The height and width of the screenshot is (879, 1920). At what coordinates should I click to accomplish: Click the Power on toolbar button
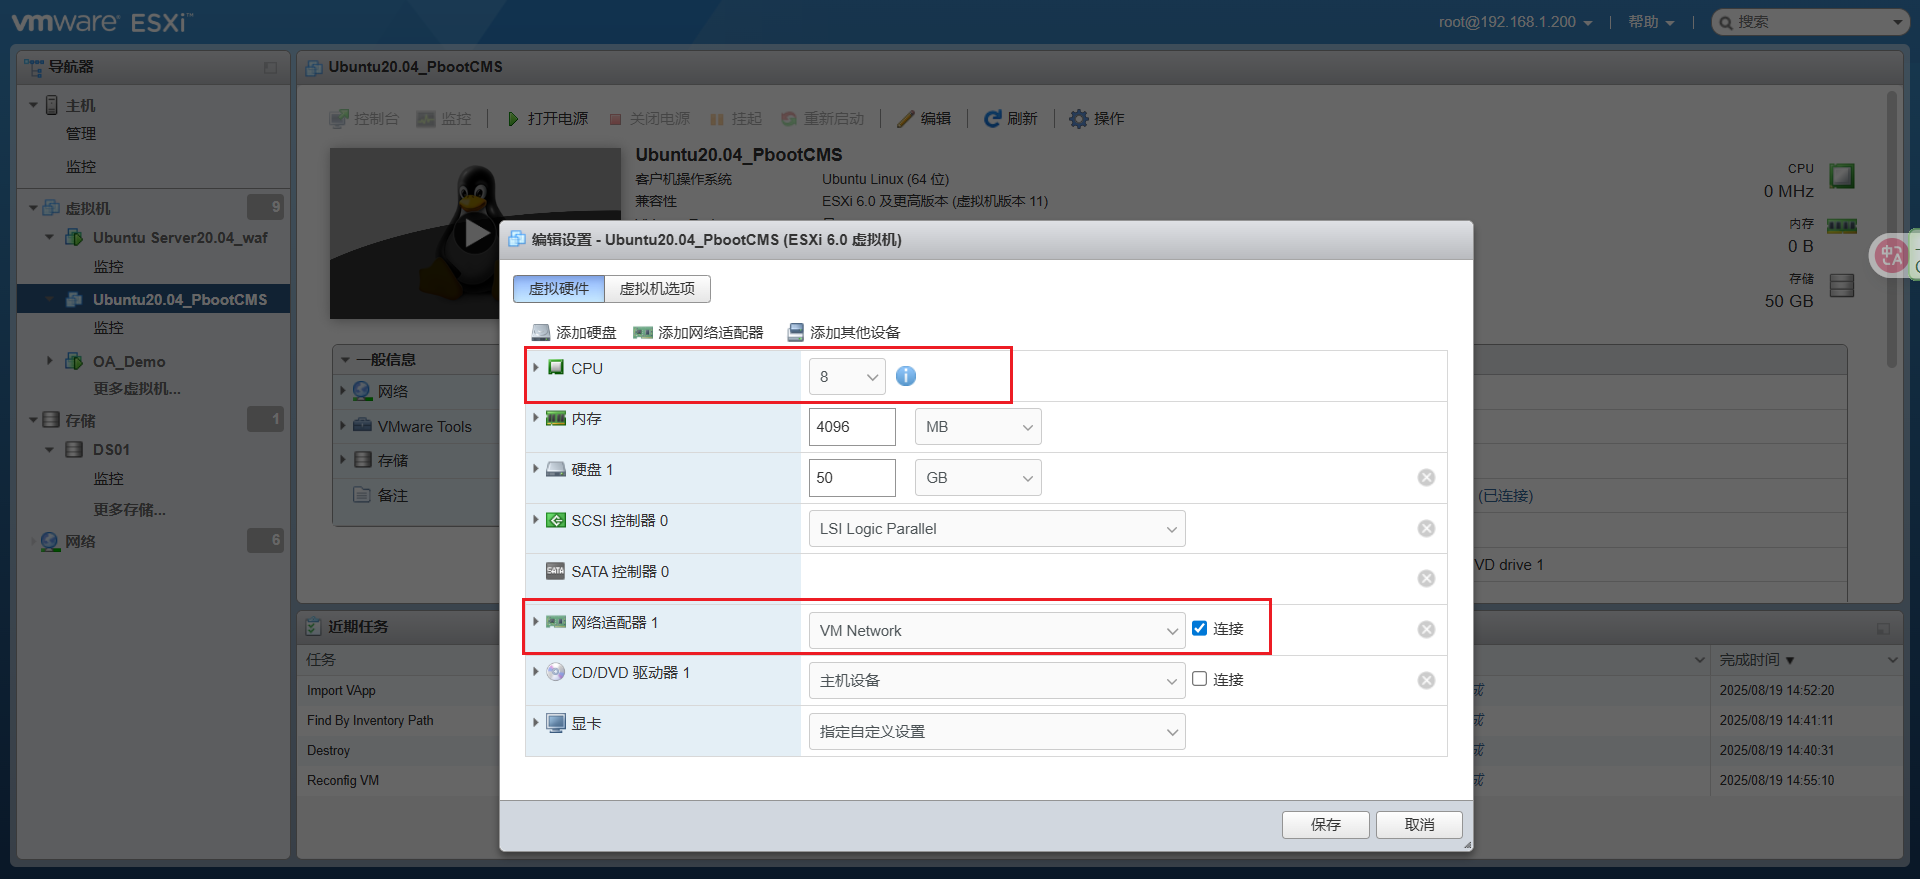[547, 119]
